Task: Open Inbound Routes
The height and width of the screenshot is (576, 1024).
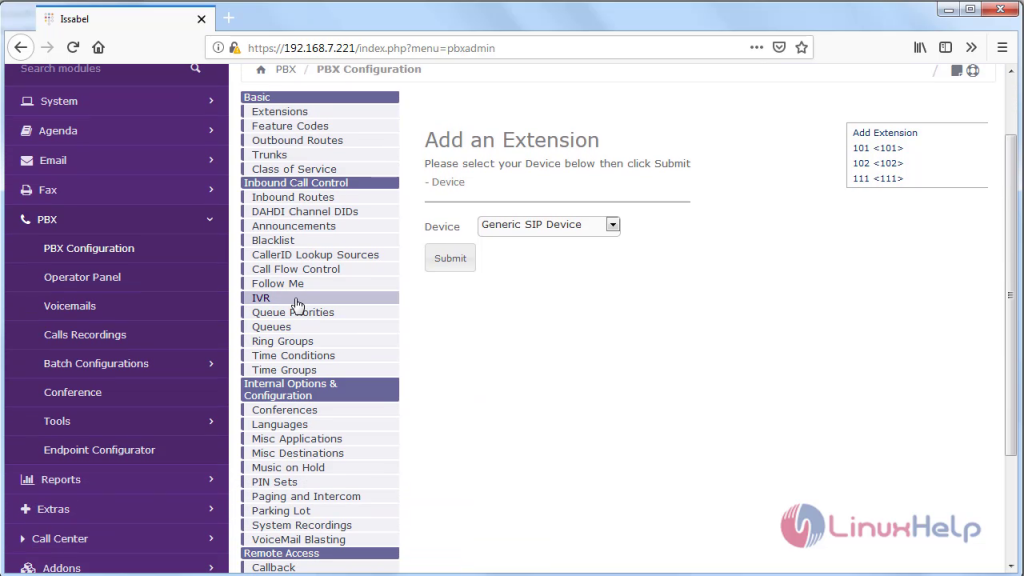Action: coord(293,197)
